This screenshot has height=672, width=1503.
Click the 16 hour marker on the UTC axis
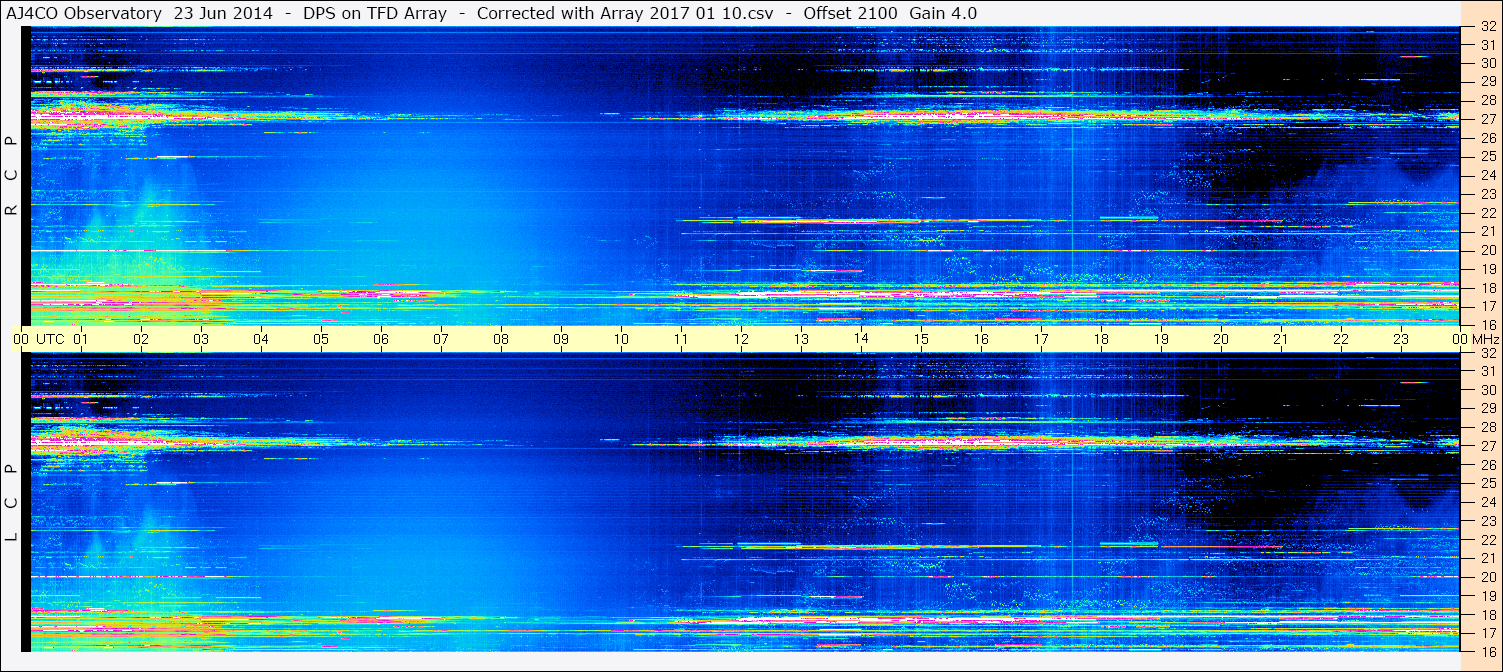pyautogui.click(x=981, y=339)
